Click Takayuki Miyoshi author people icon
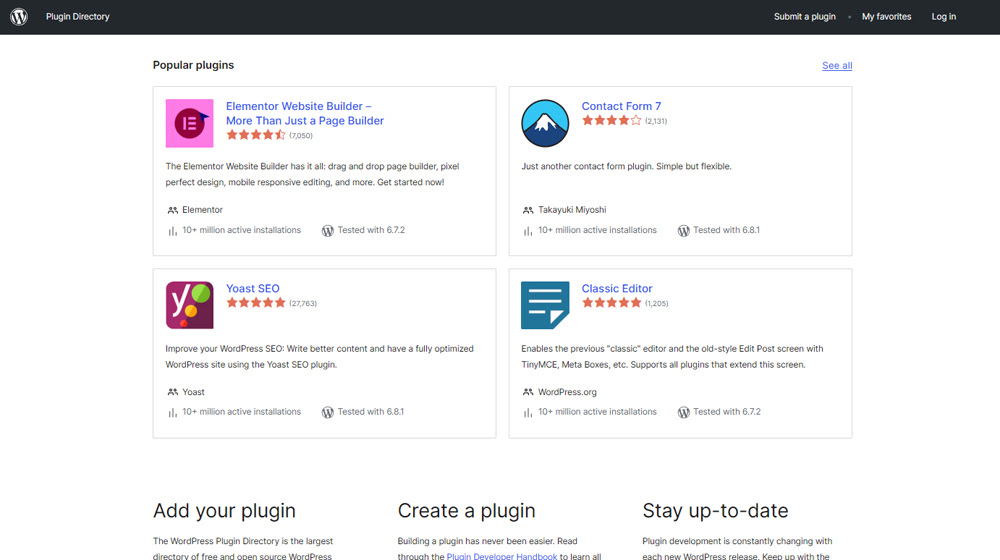Screen dimensions: 1000x560 (528, 210)
